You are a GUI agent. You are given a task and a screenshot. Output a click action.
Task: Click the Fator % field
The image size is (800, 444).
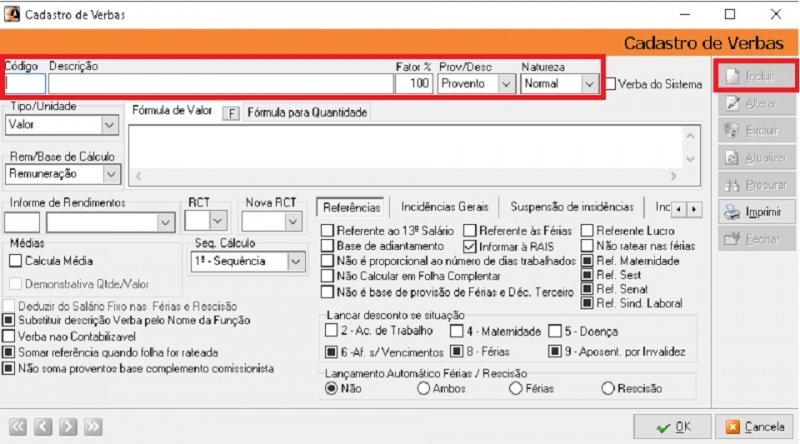pyautogui.click(x=414, y=84)
